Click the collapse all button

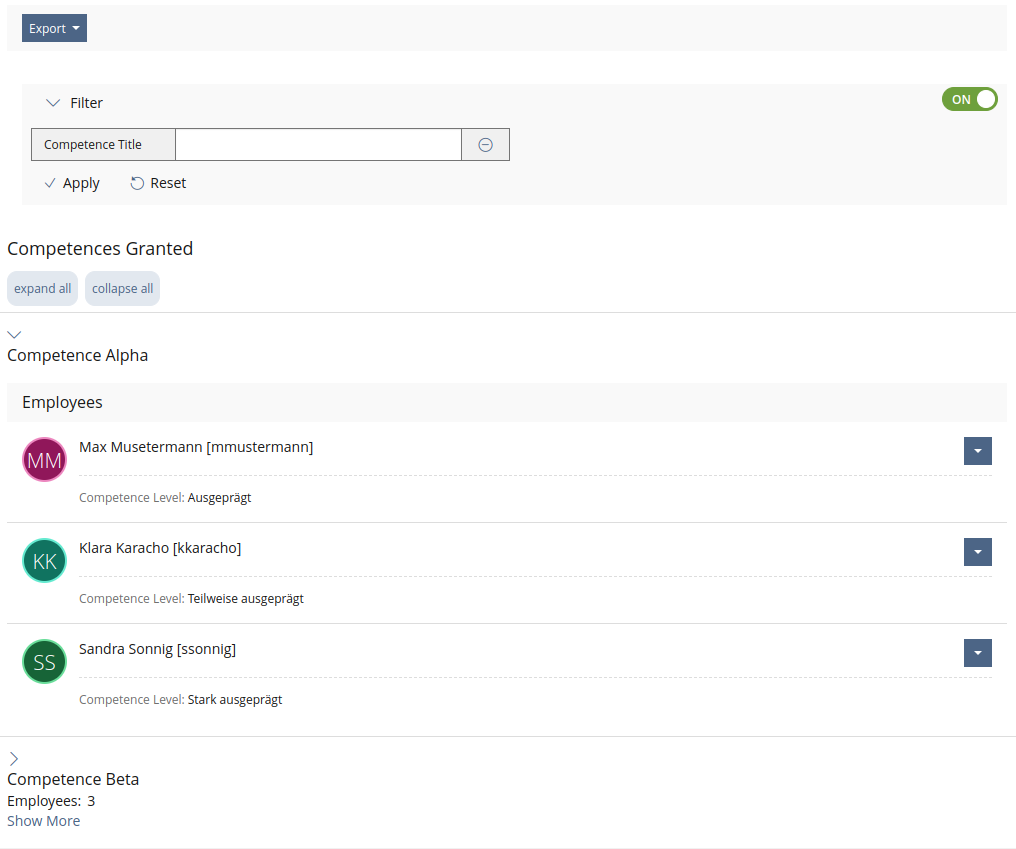(x=123, y=289)
